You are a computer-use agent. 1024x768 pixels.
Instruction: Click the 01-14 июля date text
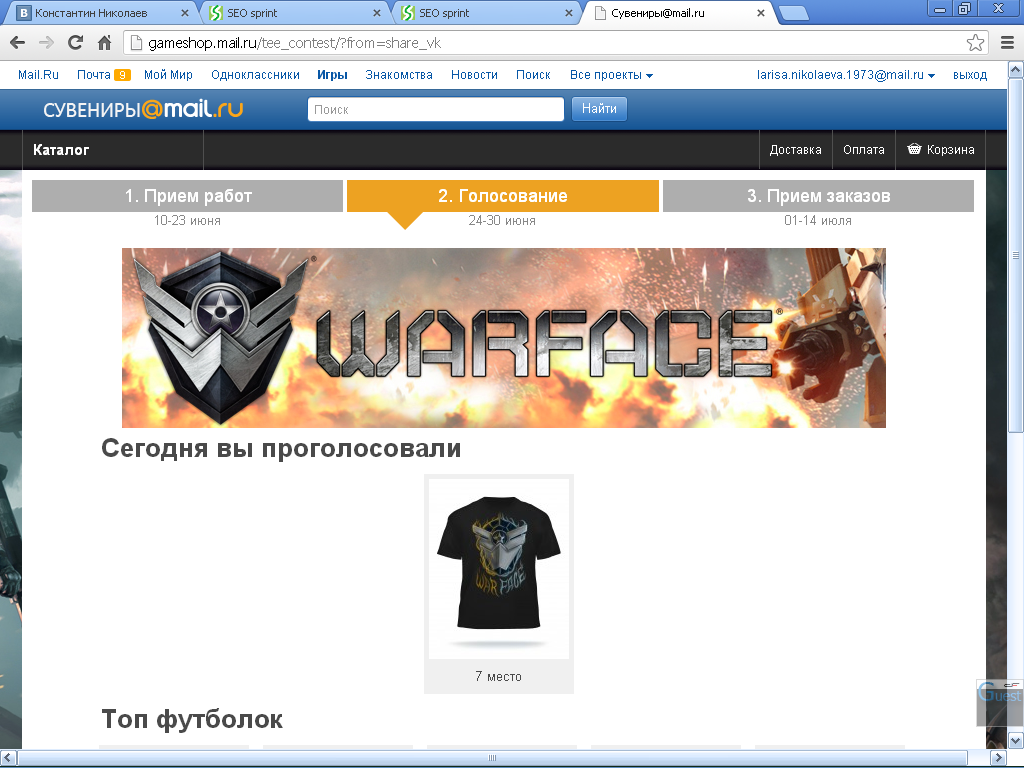click(818, 221)
